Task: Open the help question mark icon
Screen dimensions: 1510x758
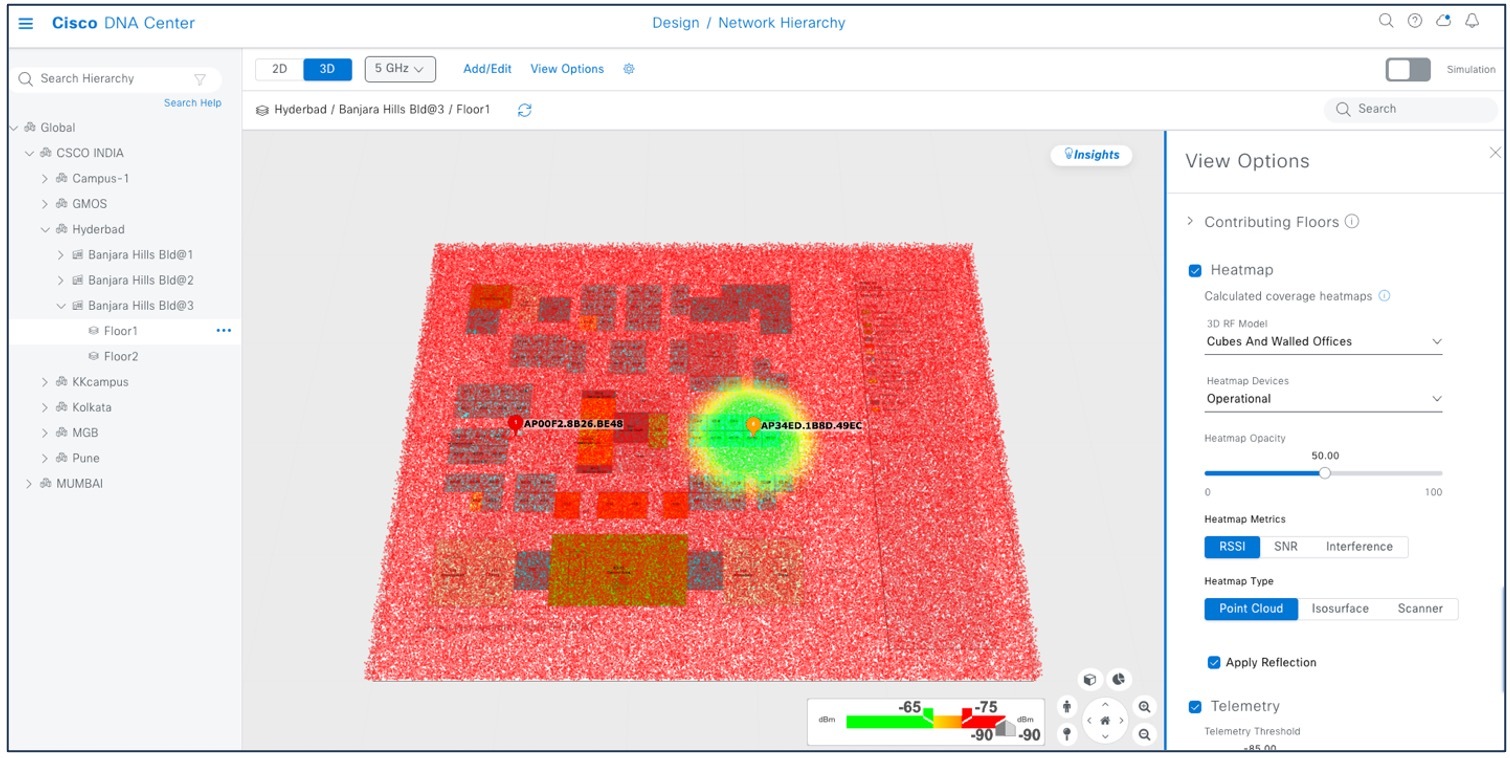Action: pos(1413,20)
